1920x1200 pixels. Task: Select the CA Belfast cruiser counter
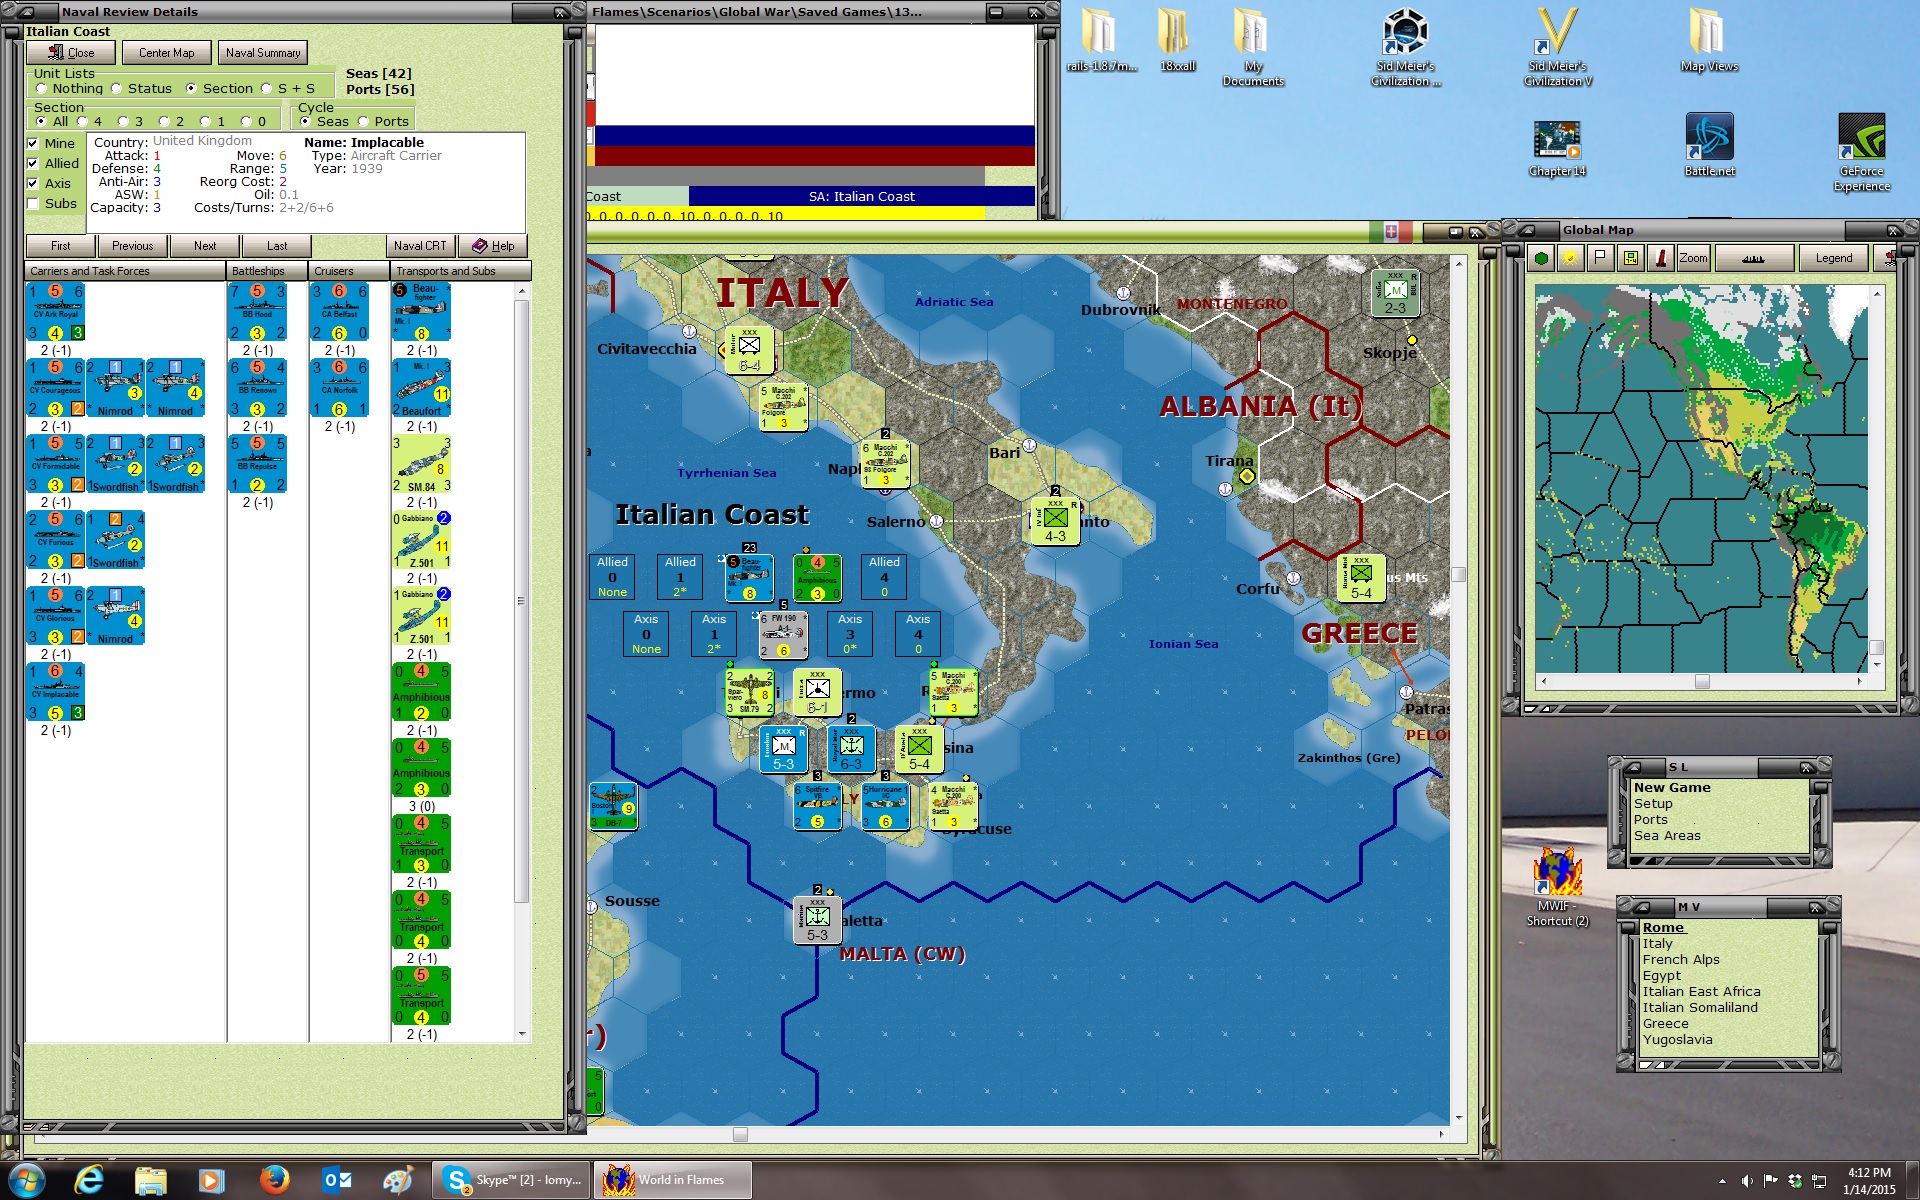pyautogui.click(x=340, y=312)
